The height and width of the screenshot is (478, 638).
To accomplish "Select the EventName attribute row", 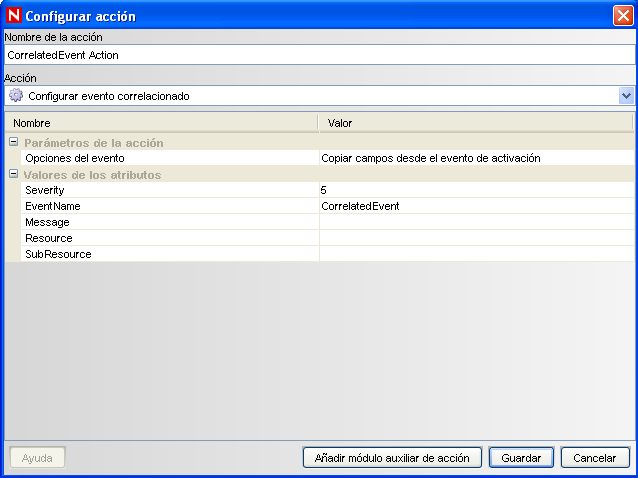I will pyautogui.click(x=328, y=206).
